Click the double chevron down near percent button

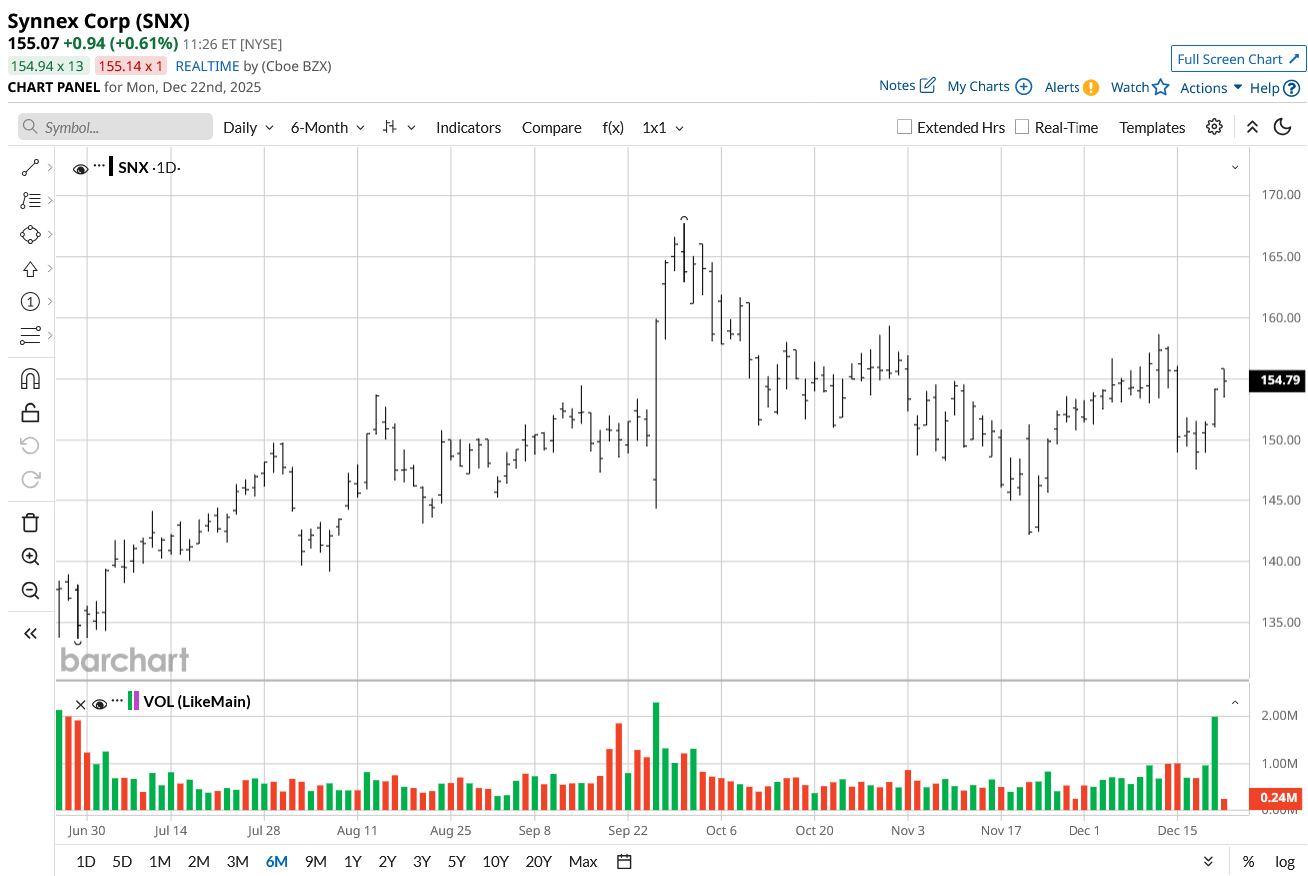(1208, 862)
